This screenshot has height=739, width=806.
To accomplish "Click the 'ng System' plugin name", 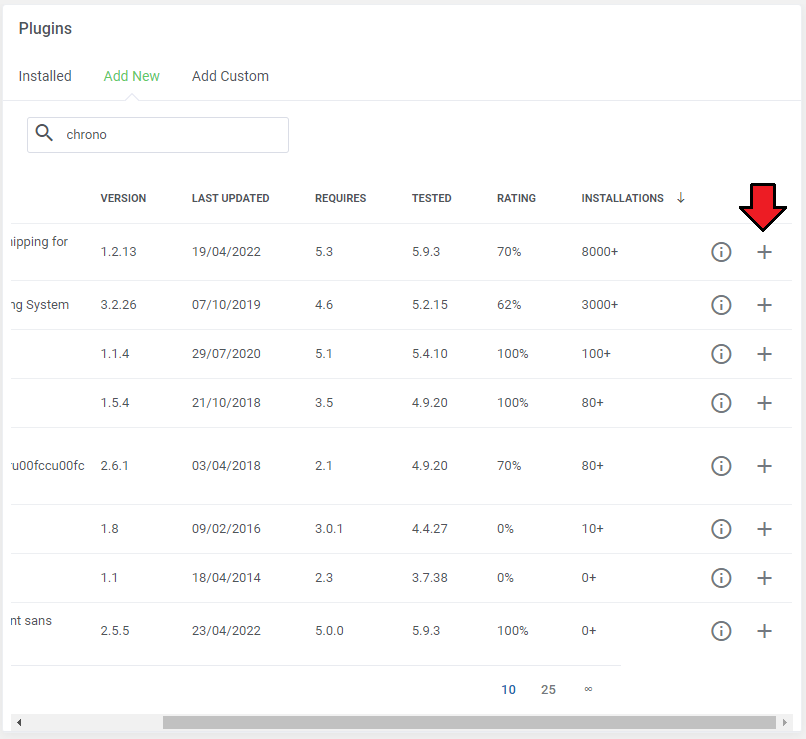I will [40, 305].
